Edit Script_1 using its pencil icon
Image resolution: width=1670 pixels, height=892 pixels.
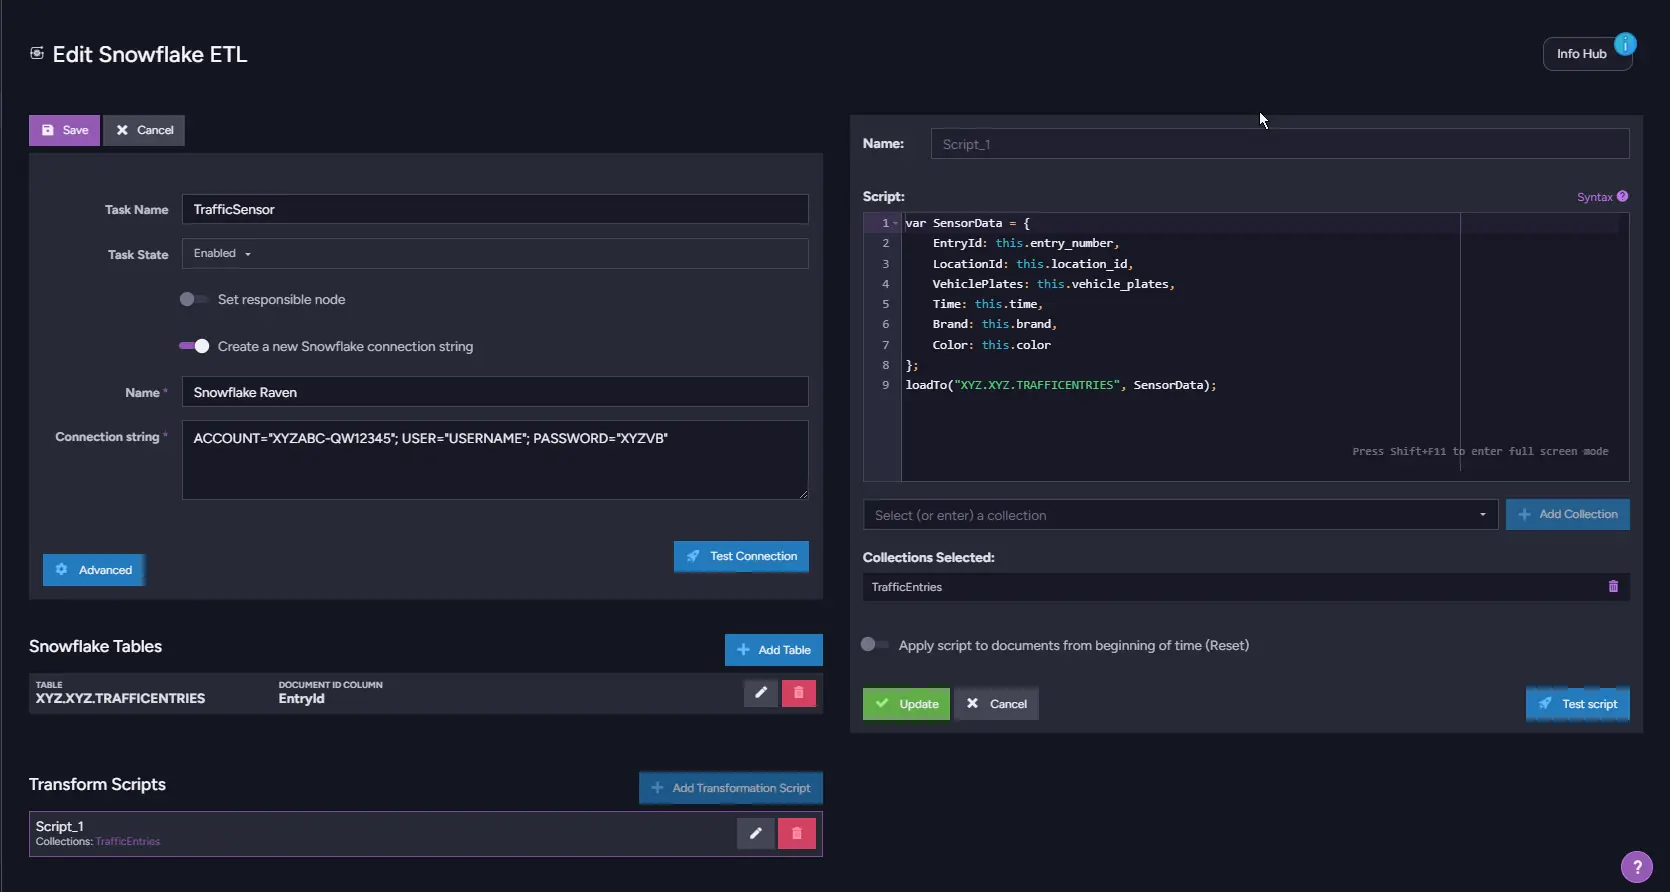(x=756, y=833)
